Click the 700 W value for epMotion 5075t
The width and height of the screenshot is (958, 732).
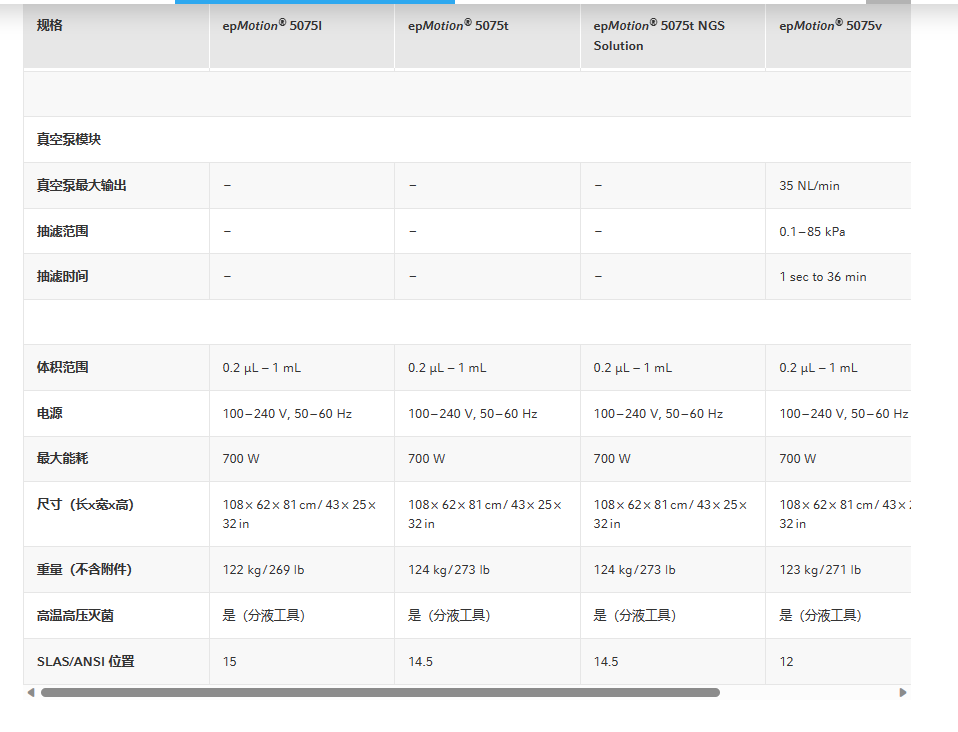coord(426,459)
